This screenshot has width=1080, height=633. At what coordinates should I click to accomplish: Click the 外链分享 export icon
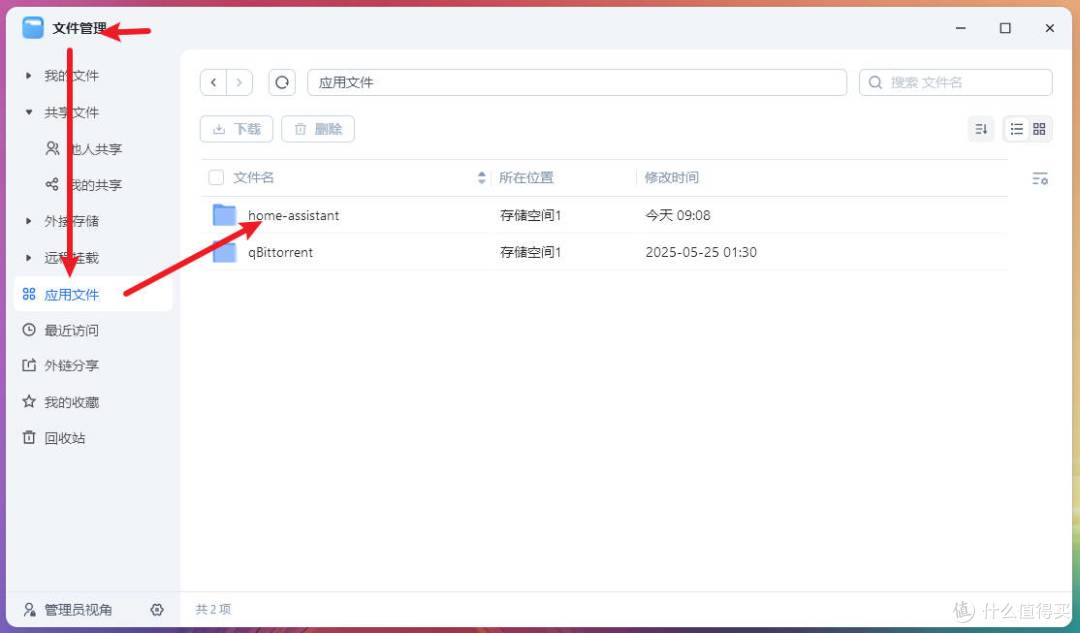click(x=29, y=365)
